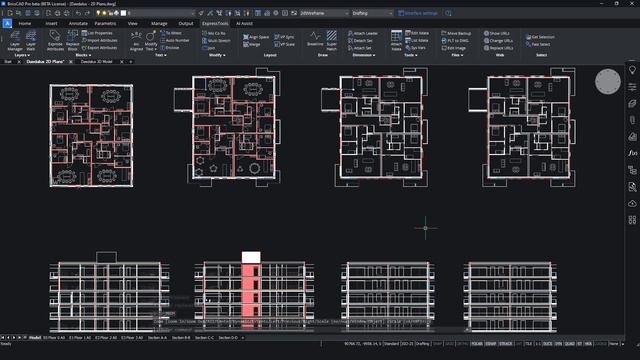Click the PLT to DWG tool
This screenshot has height=360, width=640.
(455, 41)
